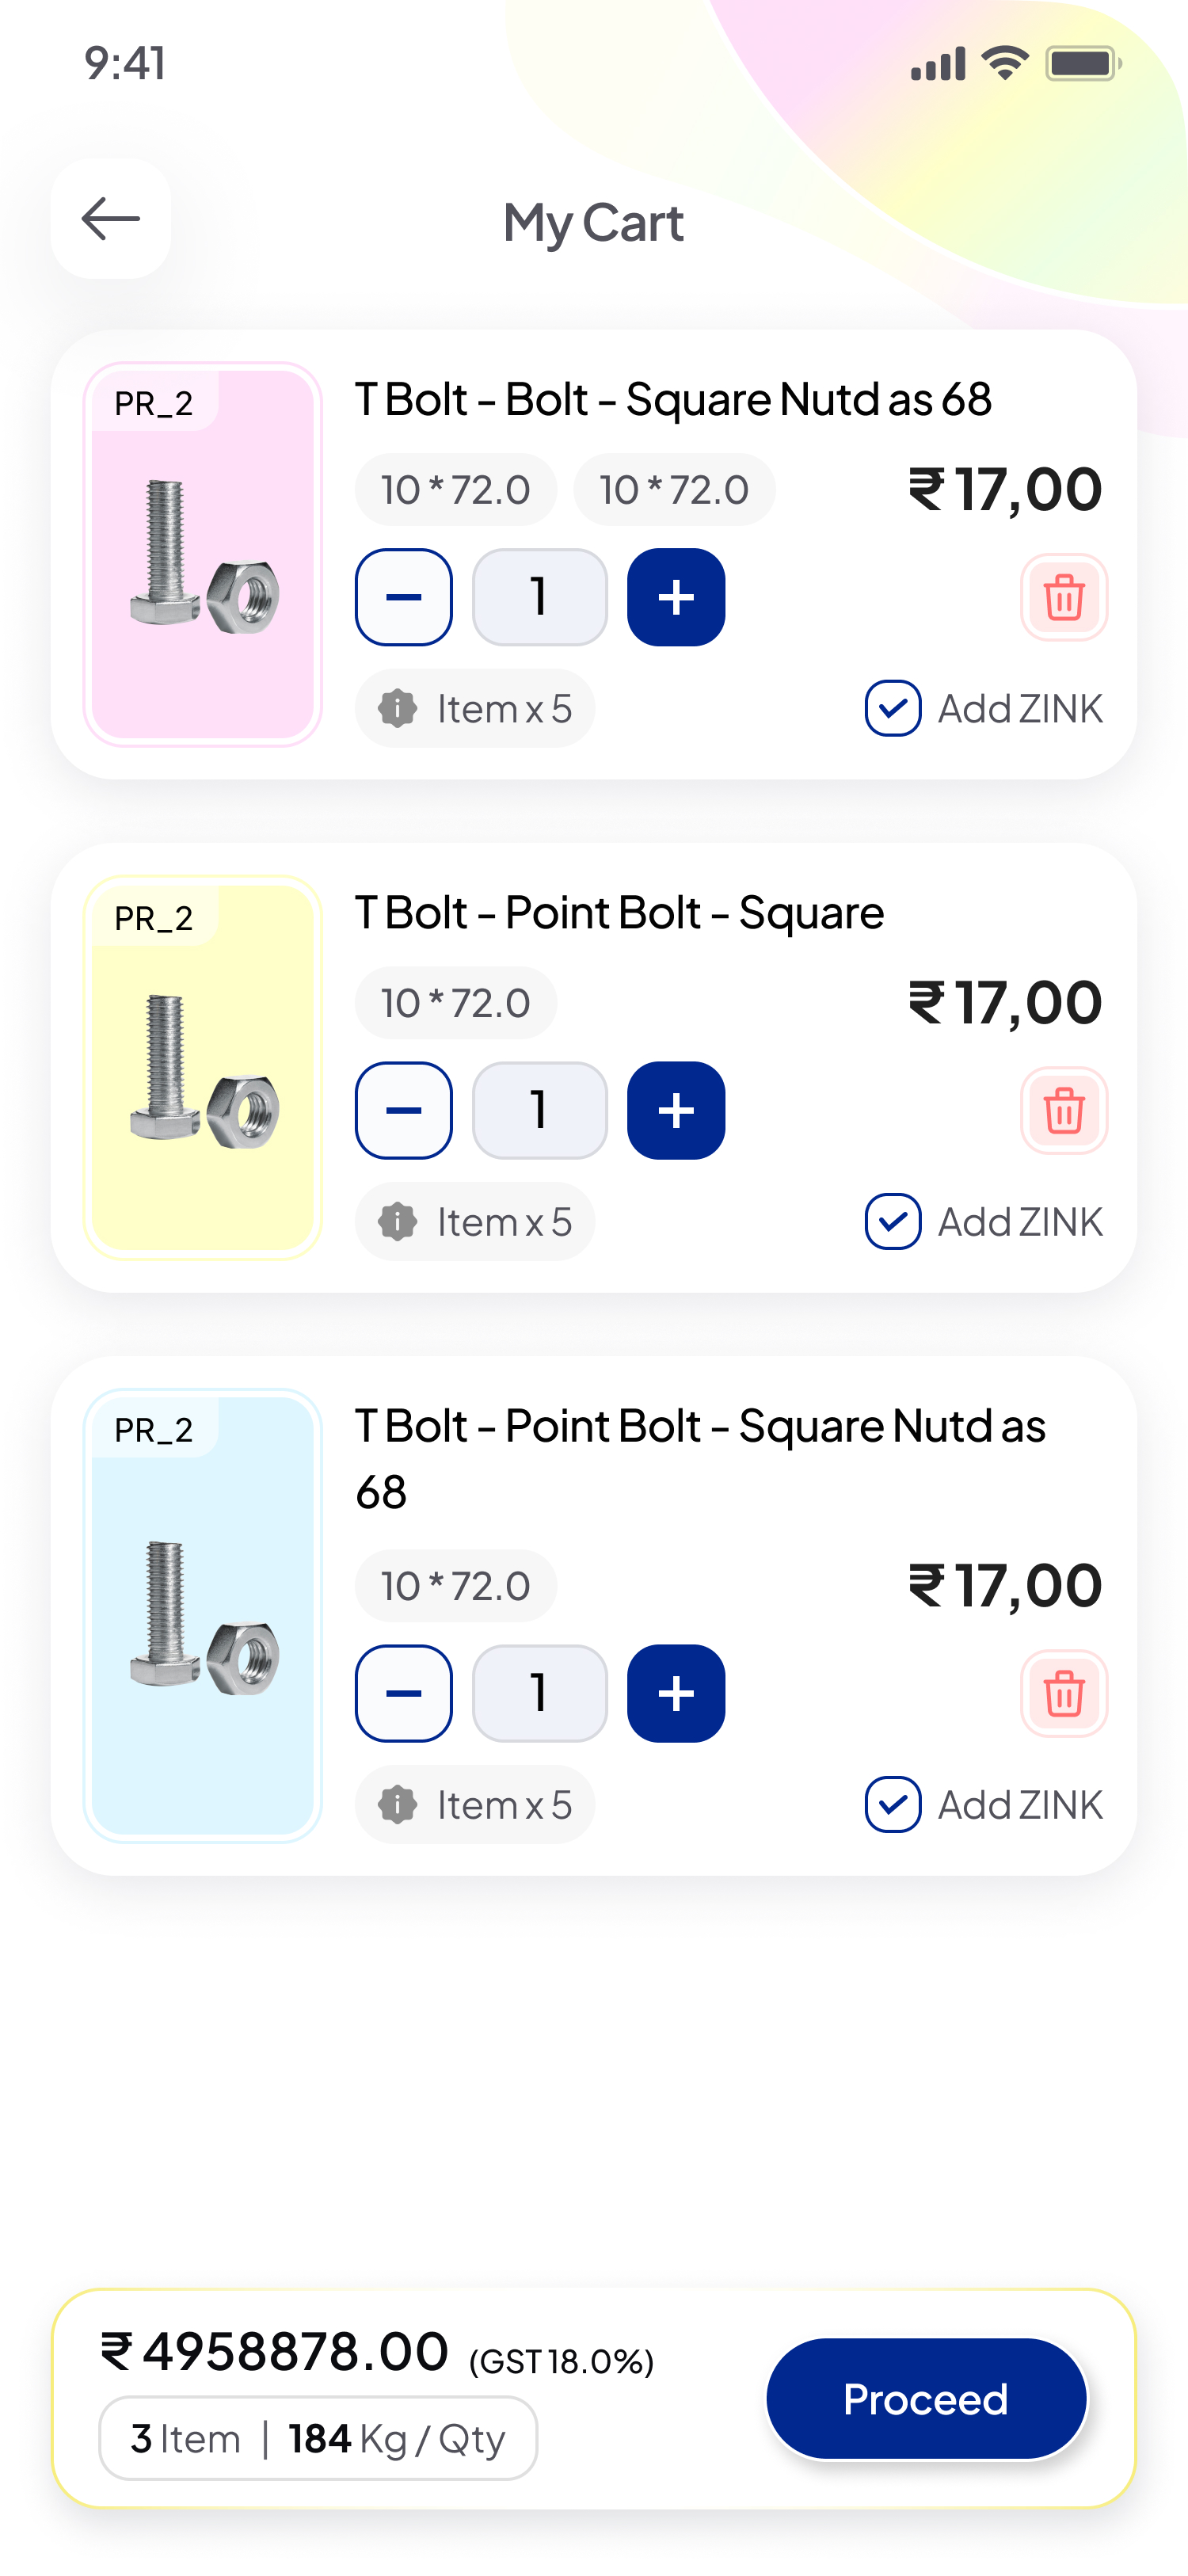Decrease quantity of the blue-thumbnail item
The image size is (1188, 2576).
(x=404, y=1694)
